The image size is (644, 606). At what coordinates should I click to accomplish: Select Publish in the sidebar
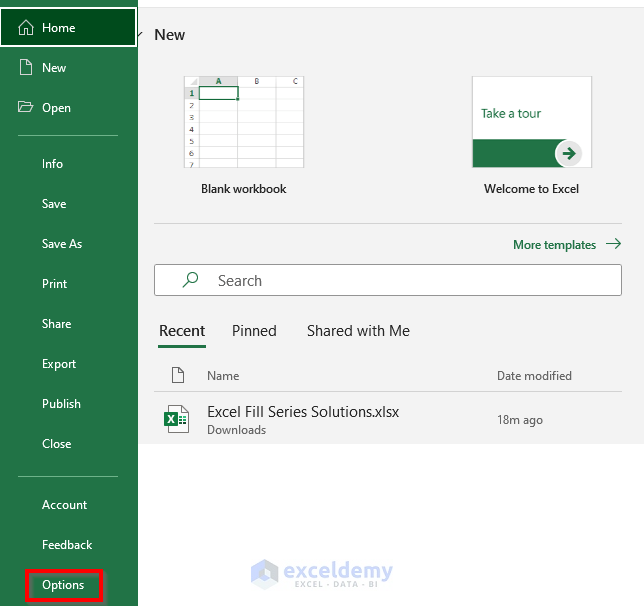(x=61, y=403)
